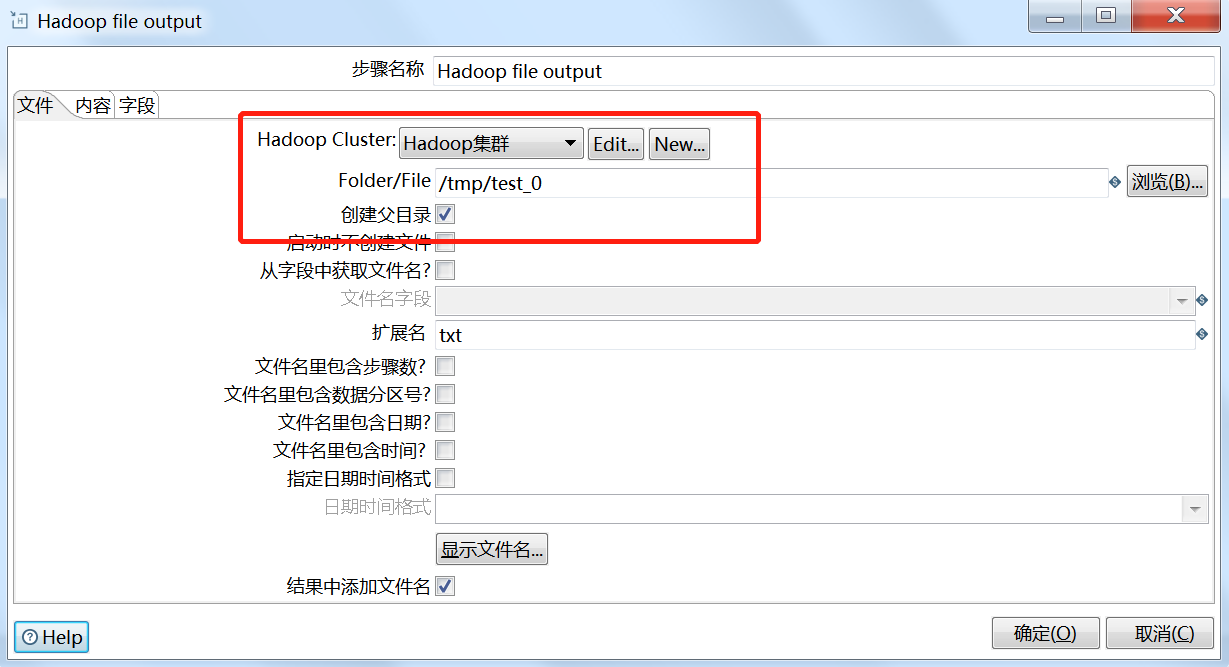1229x667 pixels.
Task: Click the New... cluster button
Action: coord(680,144)
